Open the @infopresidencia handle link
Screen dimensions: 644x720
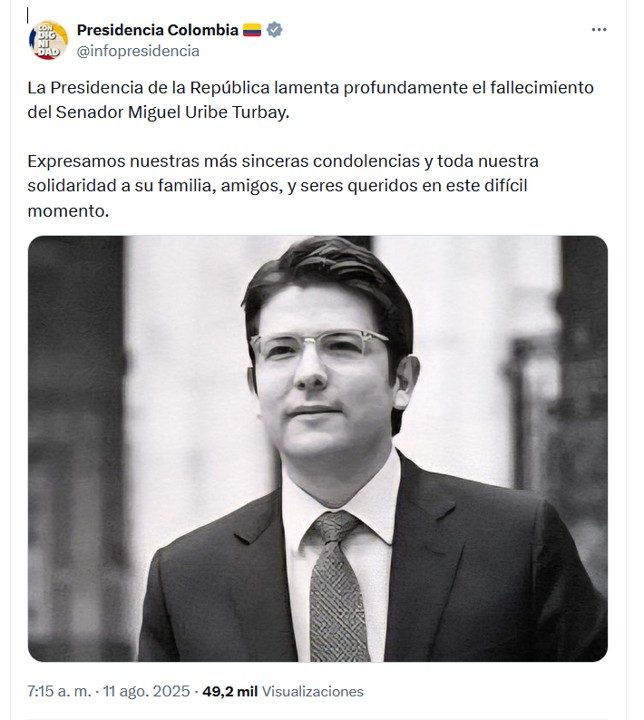tap(138, 51)
